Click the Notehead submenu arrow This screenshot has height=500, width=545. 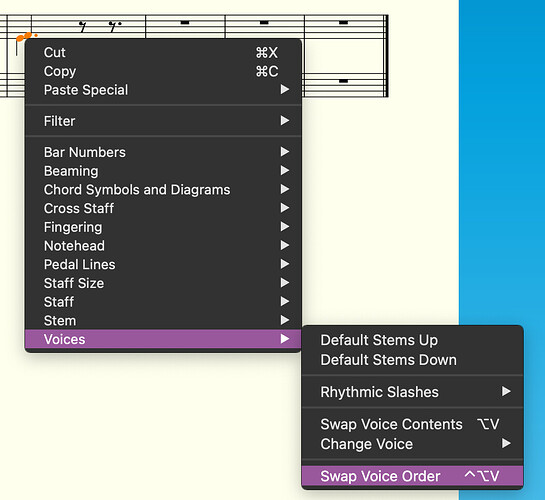coord(285,245)
